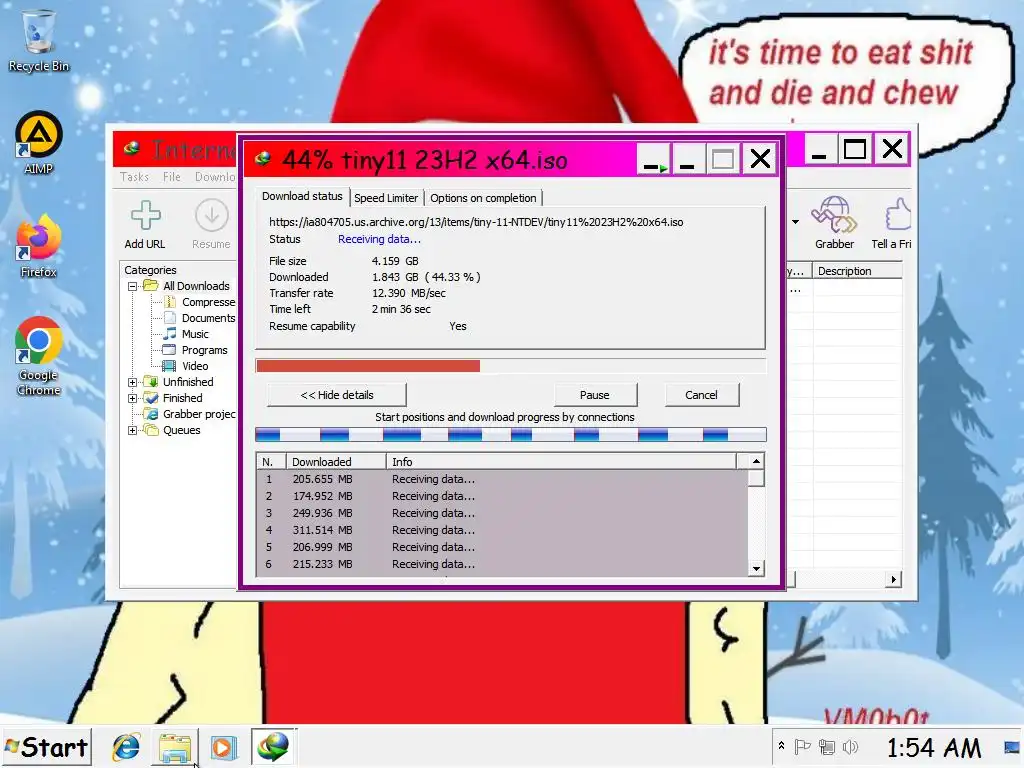This screenshot has width=1024, height=768.
Task: Launch AIMP from the desktop
Action: 39,143
